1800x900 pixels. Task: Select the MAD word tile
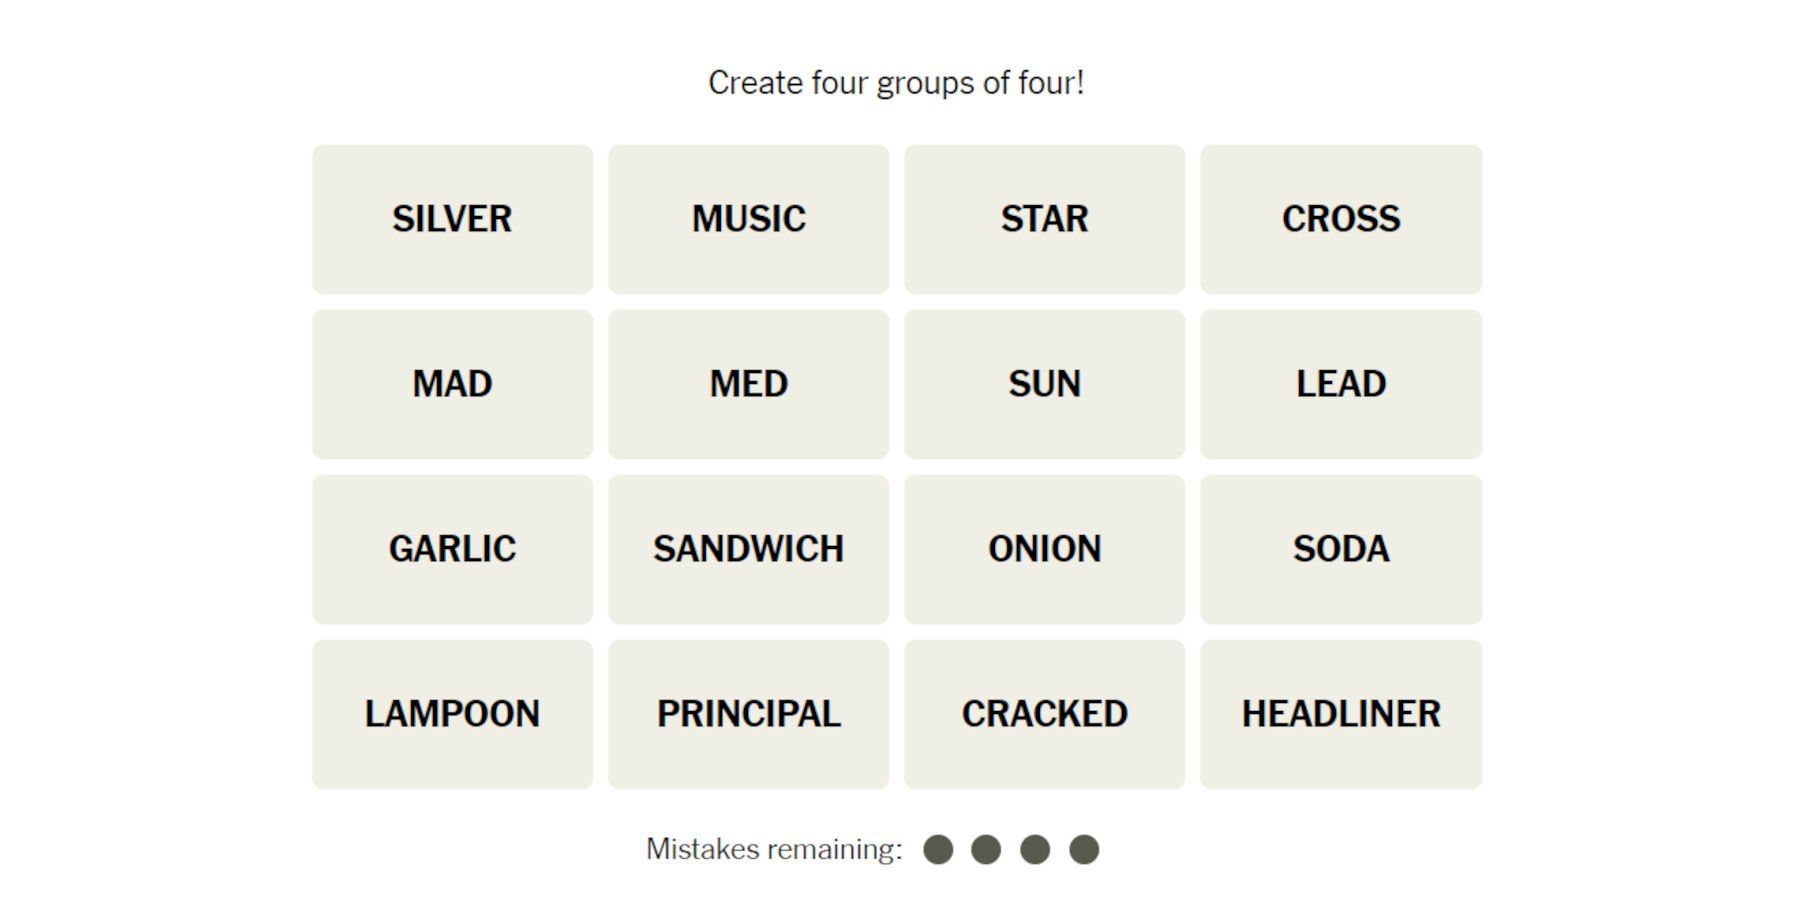tap(452, 384)
